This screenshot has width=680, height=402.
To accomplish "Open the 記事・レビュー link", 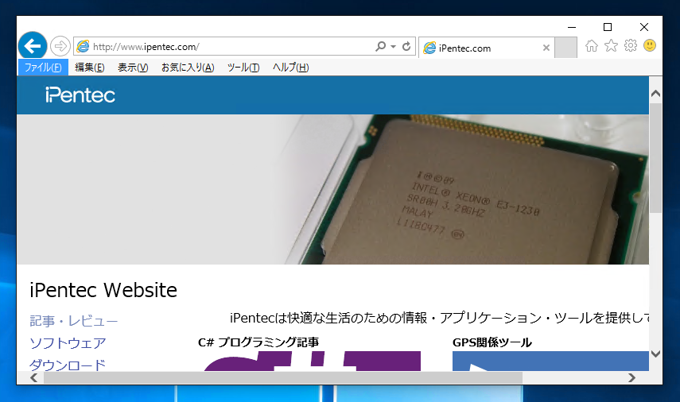I will click(x=73, y=321).
